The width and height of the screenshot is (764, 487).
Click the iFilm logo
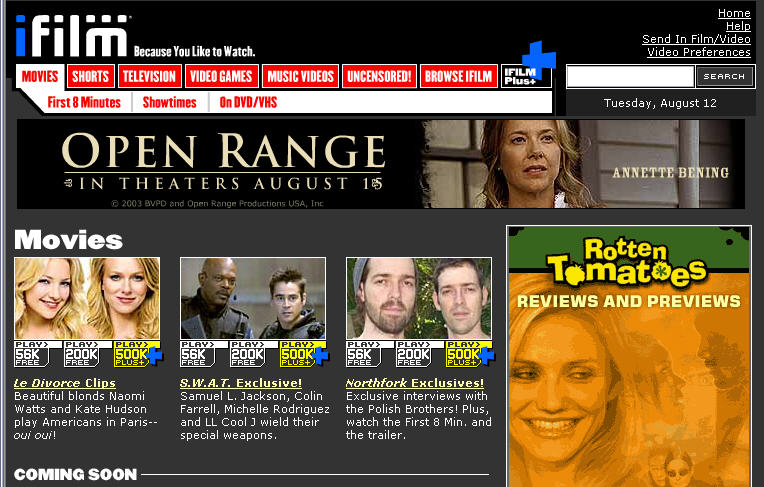(x=72, y=35)
